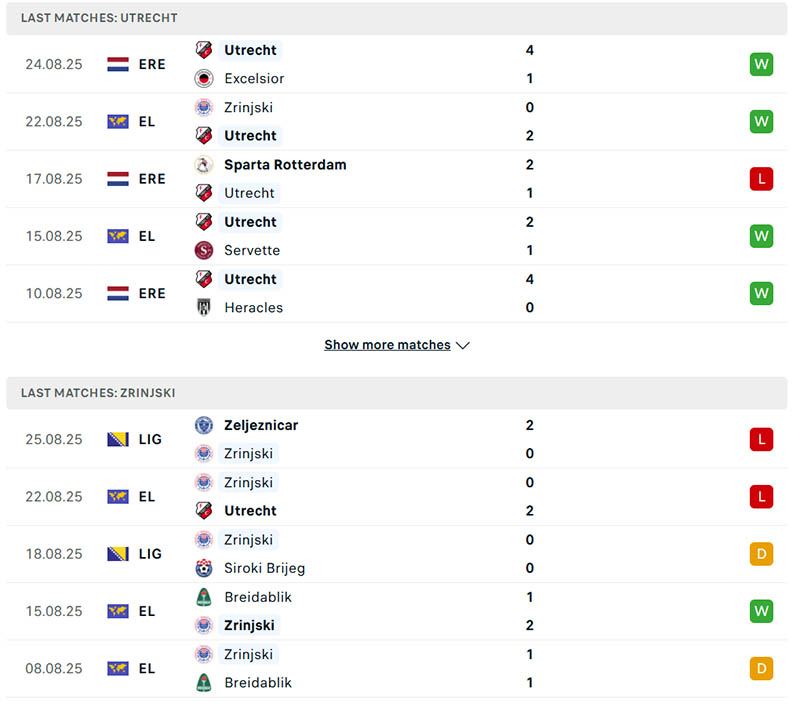Screen dimensions: 800x707
Task: Click the orange D badge for Siroki Brijeg match
Action: point(761,554)
